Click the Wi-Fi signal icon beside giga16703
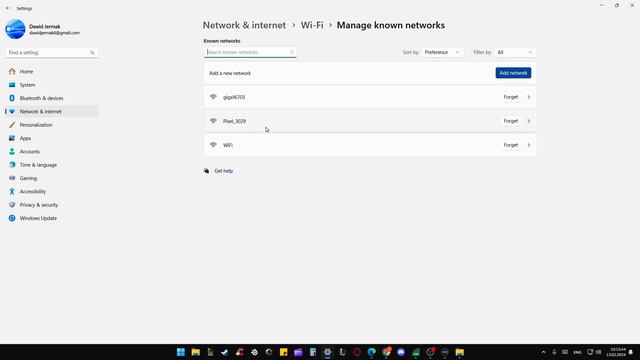The width and height of the screenshot is (640, 360). coord(213,97)
